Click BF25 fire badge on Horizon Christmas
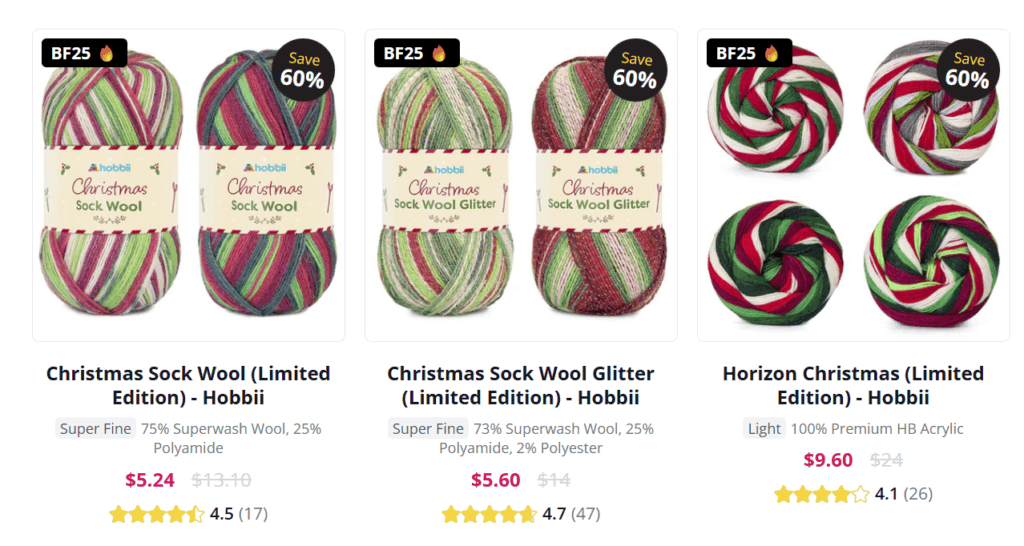1024x546 pixels. tap(749, 53)
